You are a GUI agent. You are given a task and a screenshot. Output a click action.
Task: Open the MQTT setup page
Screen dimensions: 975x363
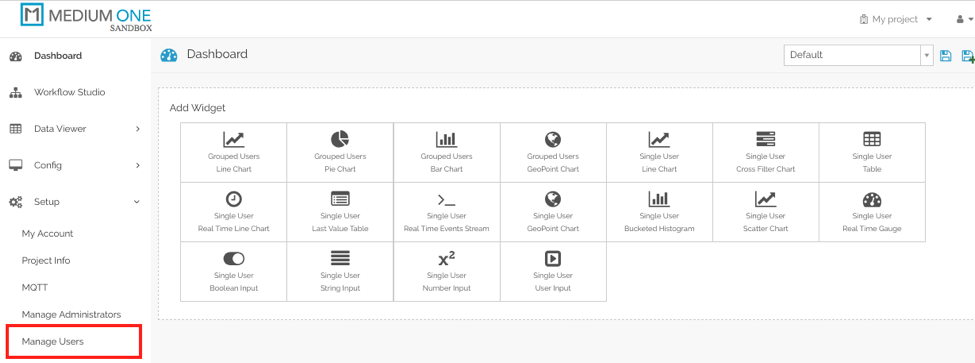34,288
